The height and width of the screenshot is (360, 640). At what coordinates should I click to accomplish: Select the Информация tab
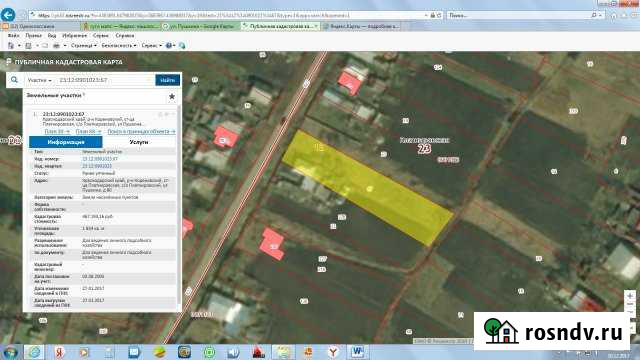[x=66, y=142]
